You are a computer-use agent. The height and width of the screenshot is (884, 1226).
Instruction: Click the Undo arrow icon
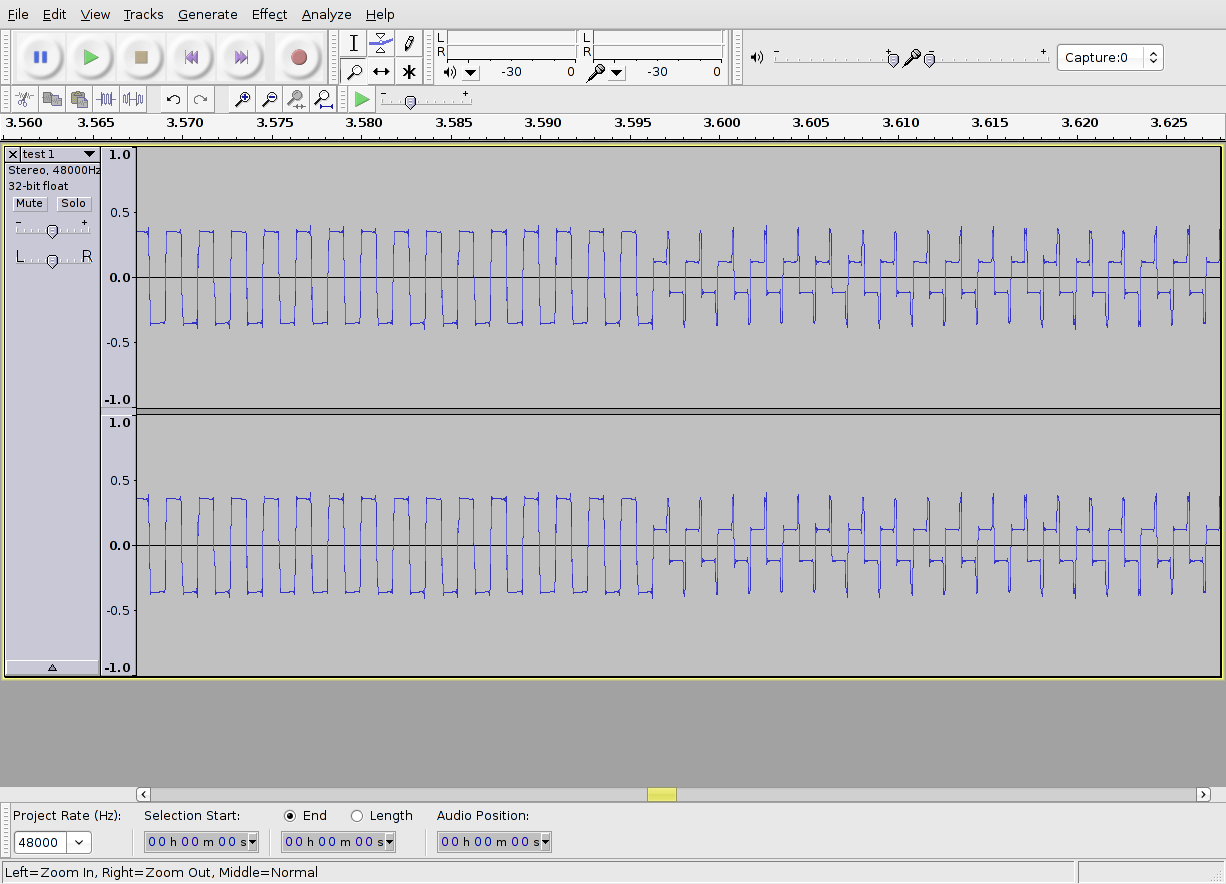173,99
